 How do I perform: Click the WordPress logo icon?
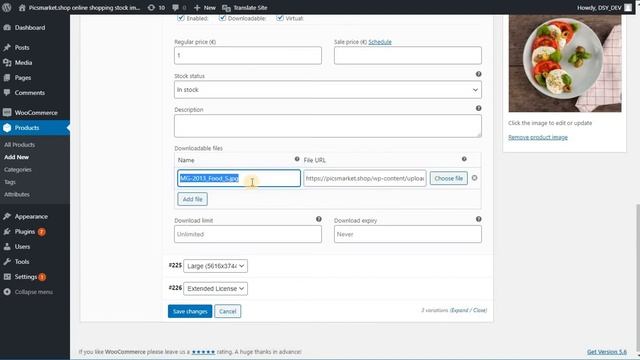click(7, 7)
